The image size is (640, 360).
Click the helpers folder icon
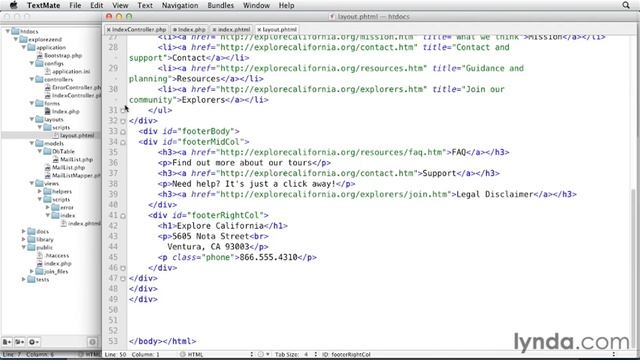pos(47,191)
